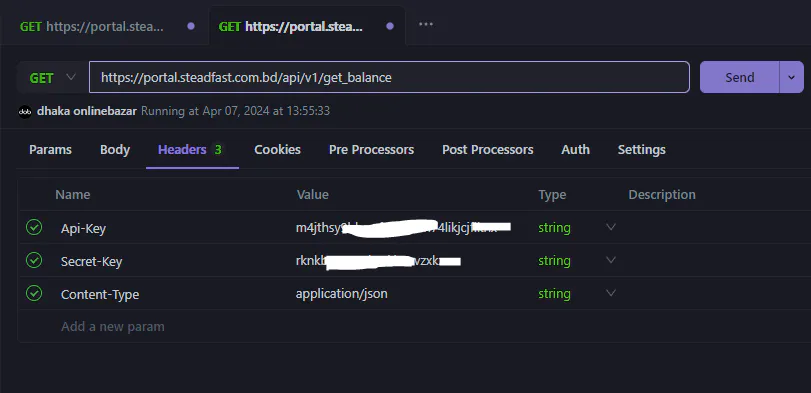Click the Api-Key value field
811x393 pixels.
point(403,228)
